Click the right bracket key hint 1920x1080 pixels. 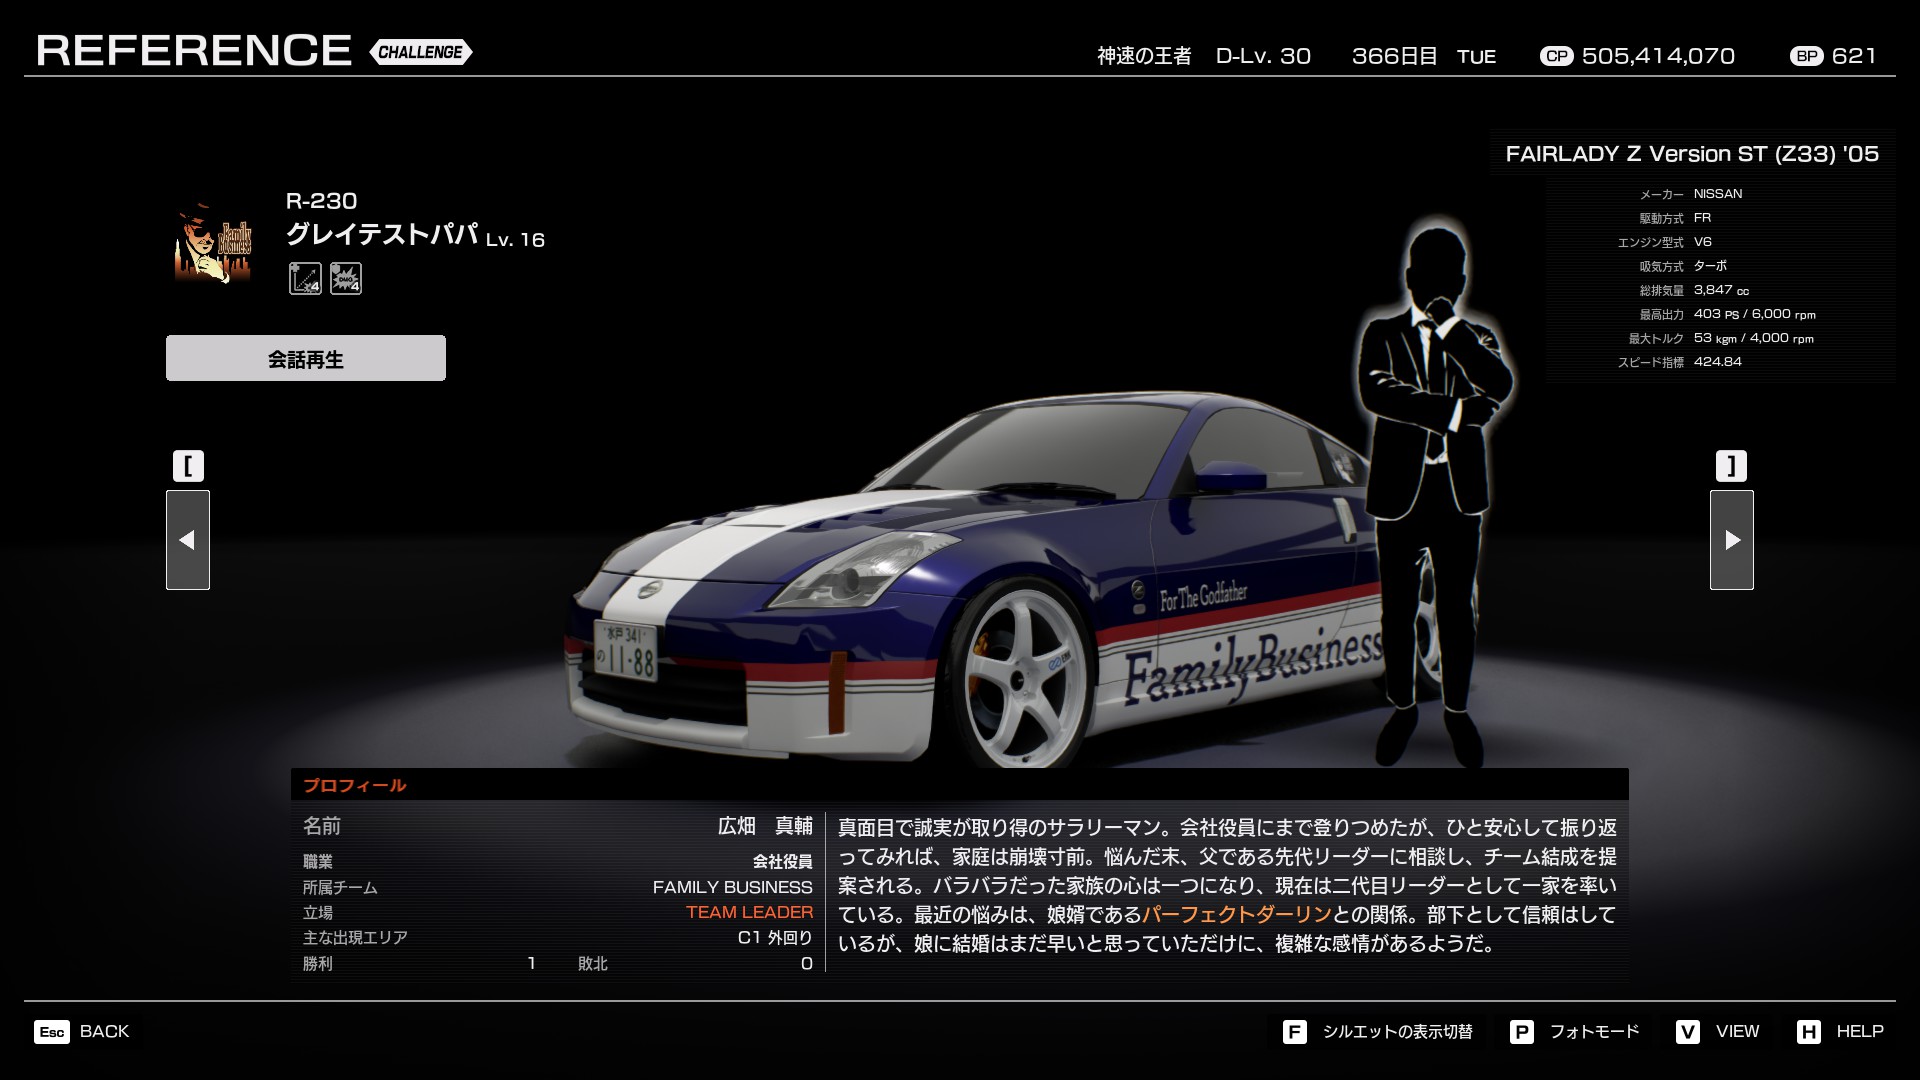[1732, 466]
